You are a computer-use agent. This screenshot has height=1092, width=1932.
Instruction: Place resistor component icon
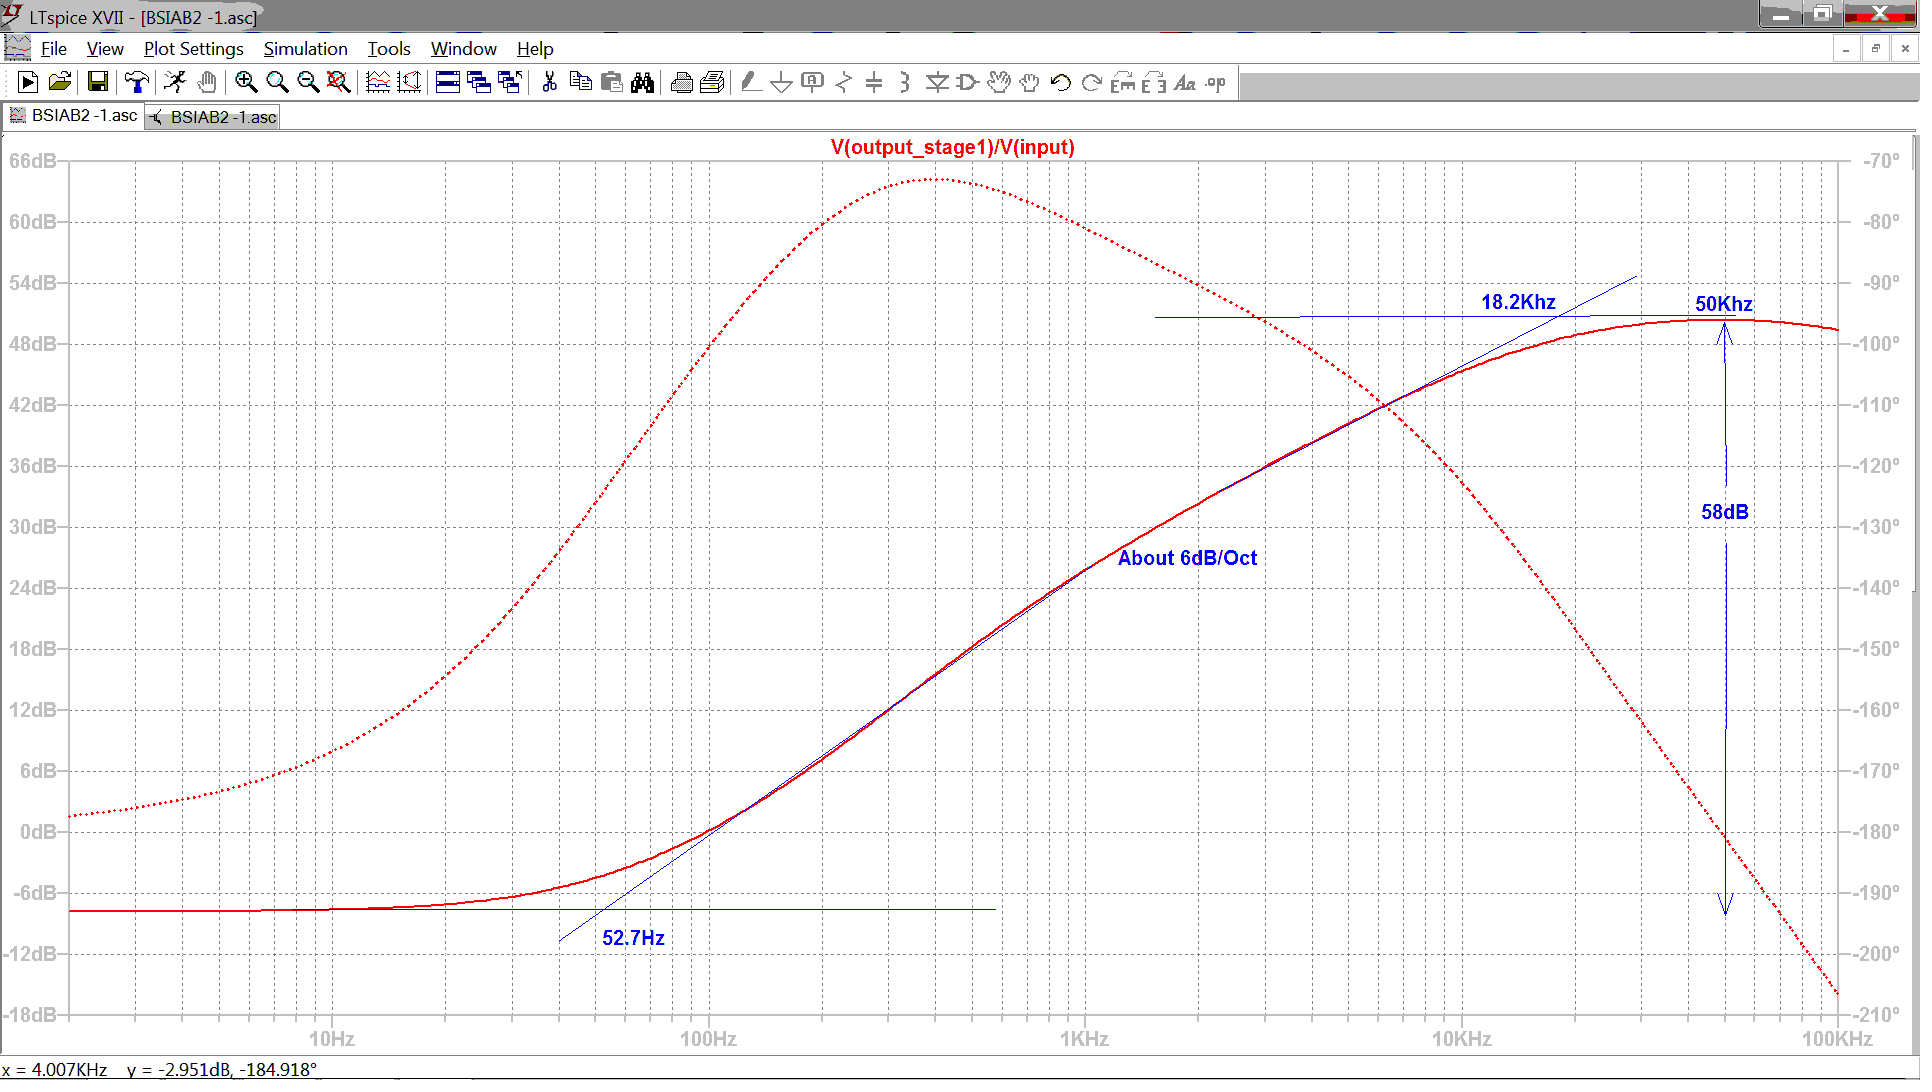coord(844,83)
